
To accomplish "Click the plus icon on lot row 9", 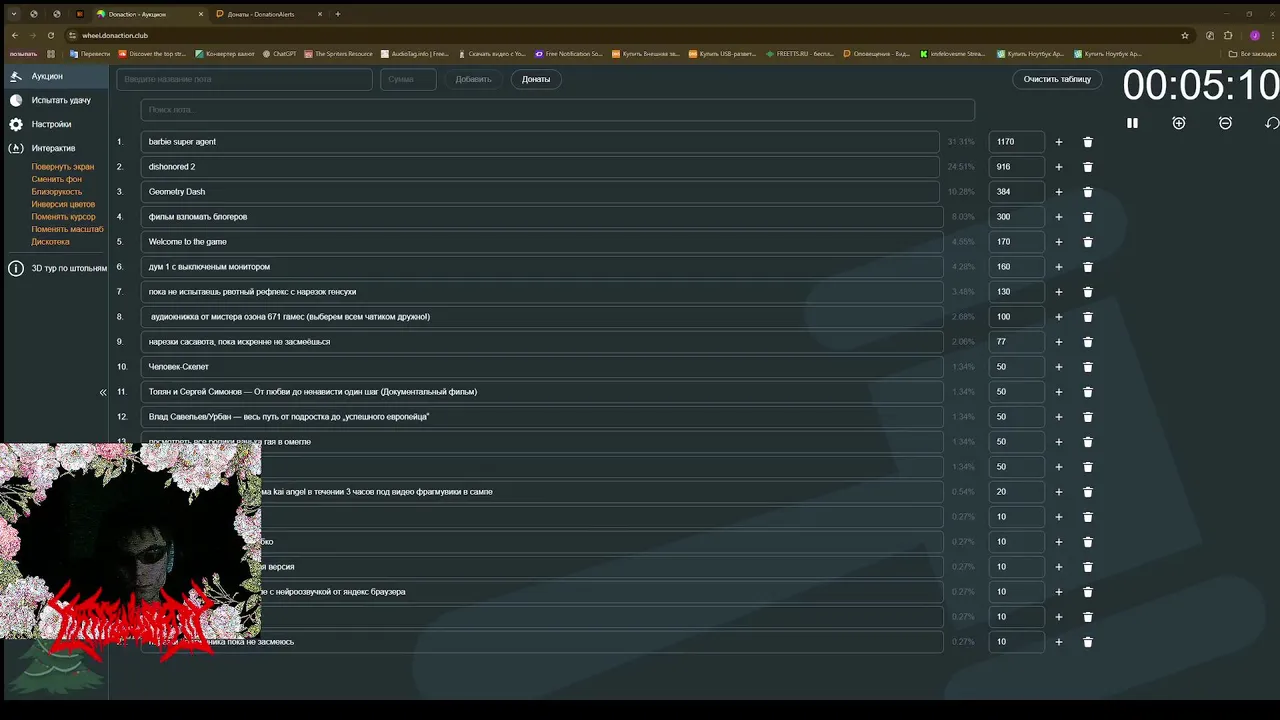I will pyautogui.click(x=1059, y=342).
